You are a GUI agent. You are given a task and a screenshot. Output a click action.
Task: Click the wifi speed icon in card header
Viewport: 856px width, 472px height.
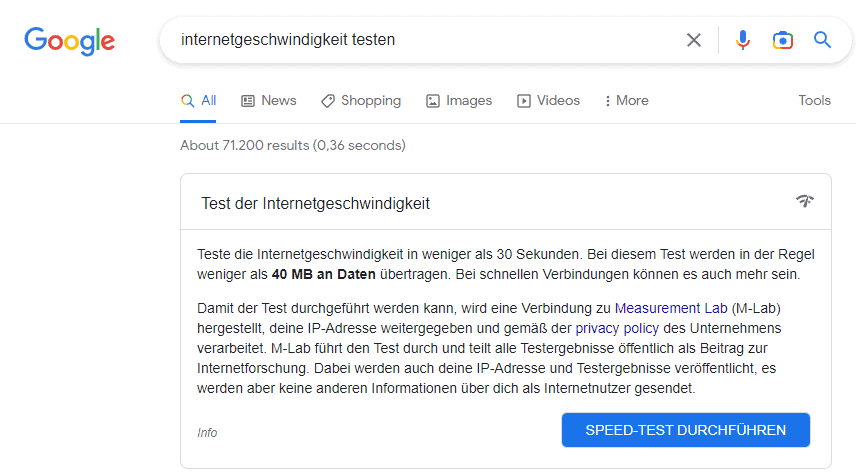tap(804, 201)
